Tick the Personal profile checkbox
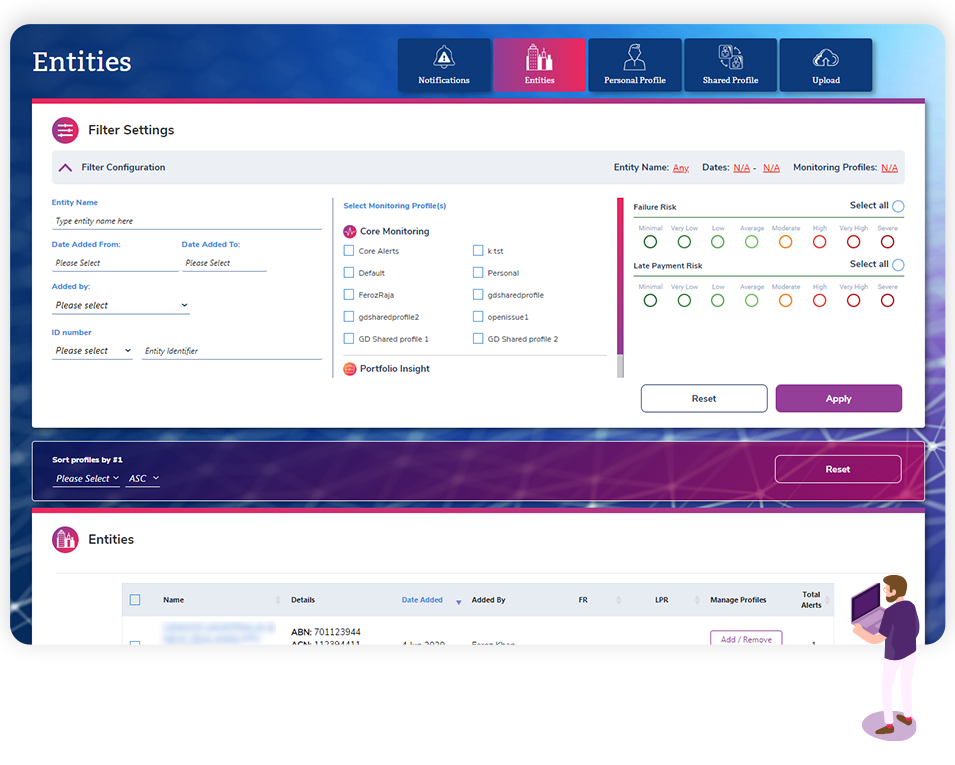This screenshot has width=955, height=765. [x=478, y=272]
